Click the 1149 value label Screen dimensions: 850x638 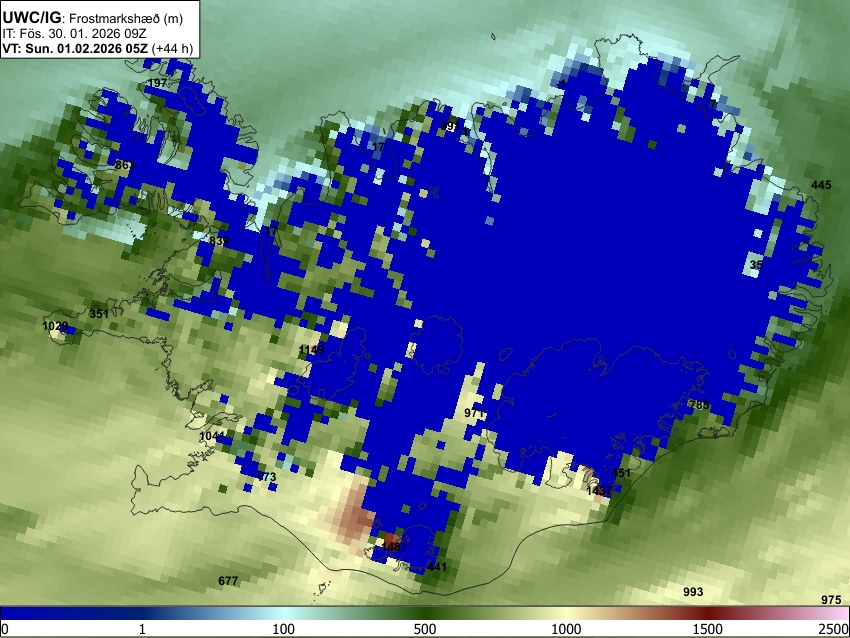click(311, 350)
